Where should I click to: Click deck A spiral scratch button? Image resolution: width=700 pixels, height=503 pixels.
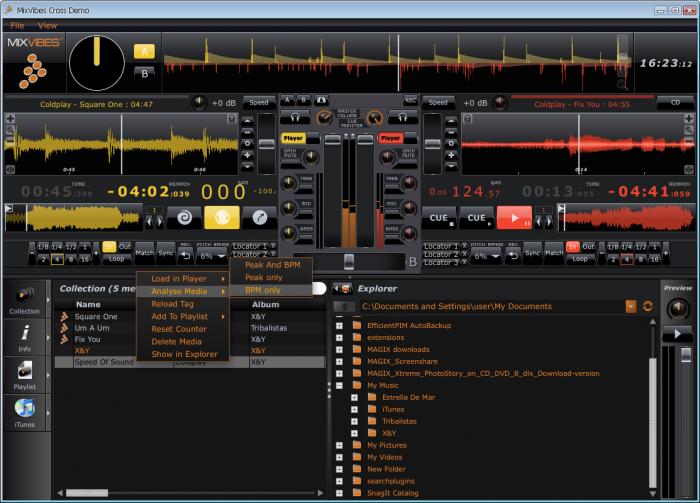[184, 217]
